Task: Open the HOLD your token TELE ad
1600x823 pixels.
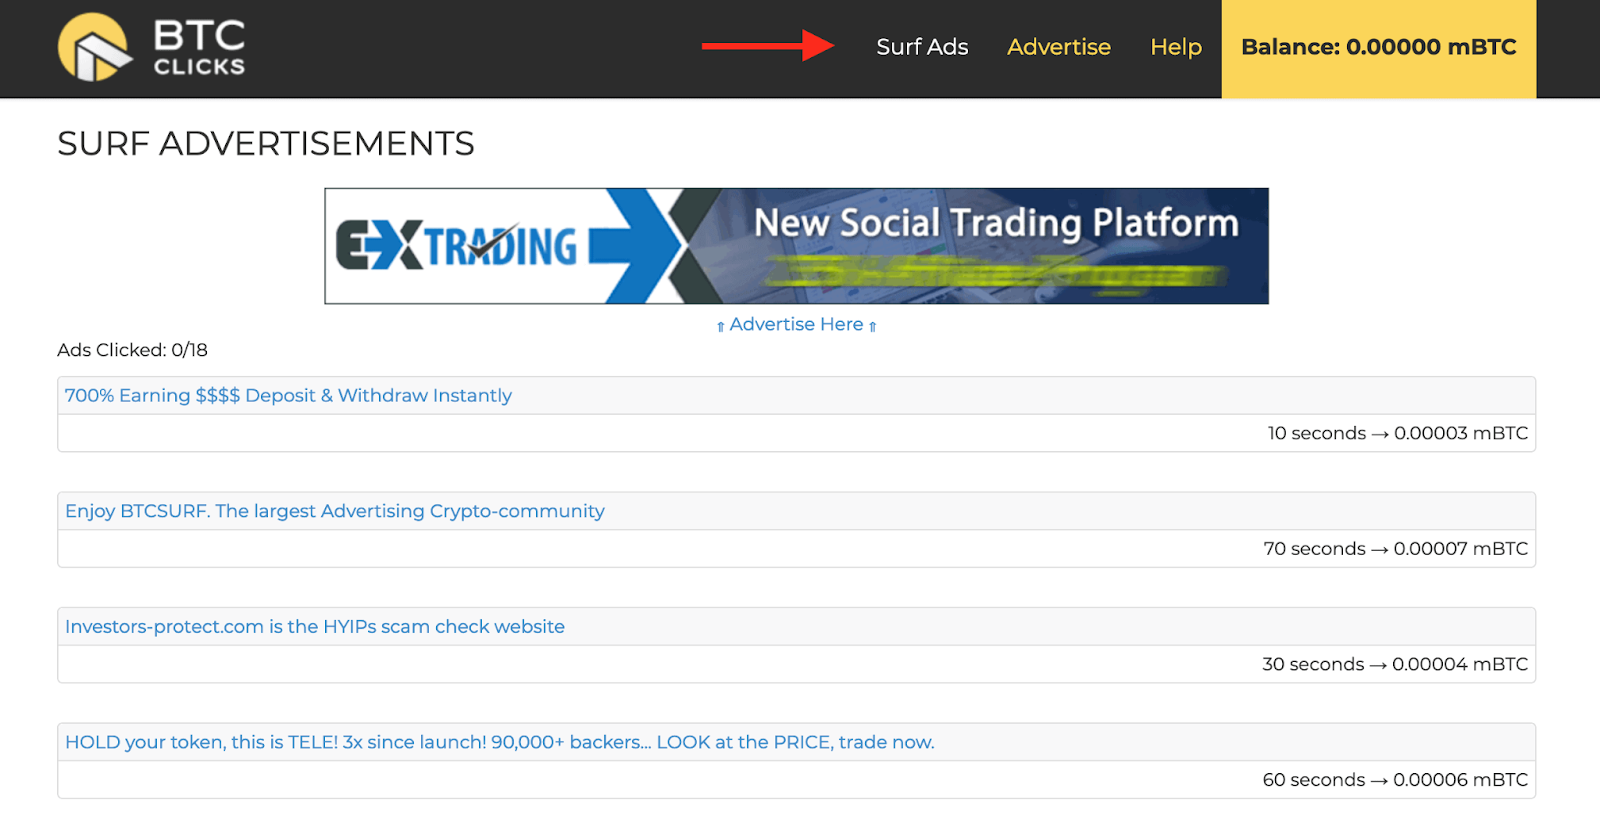Action: click(500, 742)
